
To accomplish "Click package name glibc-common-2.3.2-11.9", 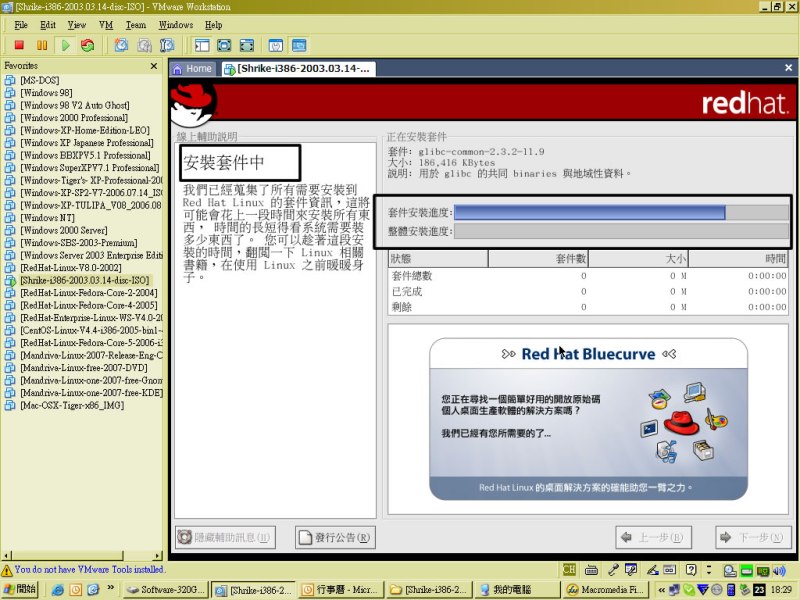I will coord(481,152).
